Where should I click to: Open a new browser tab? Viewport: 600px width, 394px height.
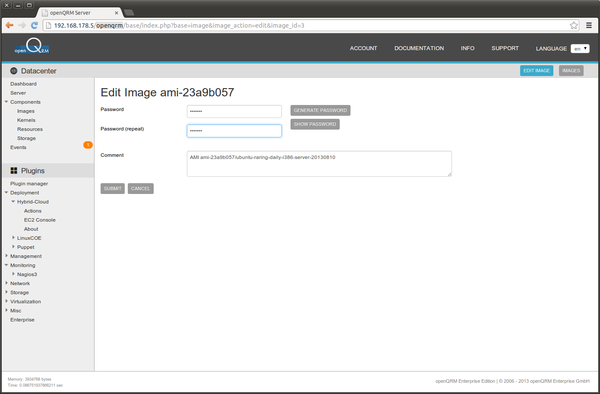[x=129, y=13]
